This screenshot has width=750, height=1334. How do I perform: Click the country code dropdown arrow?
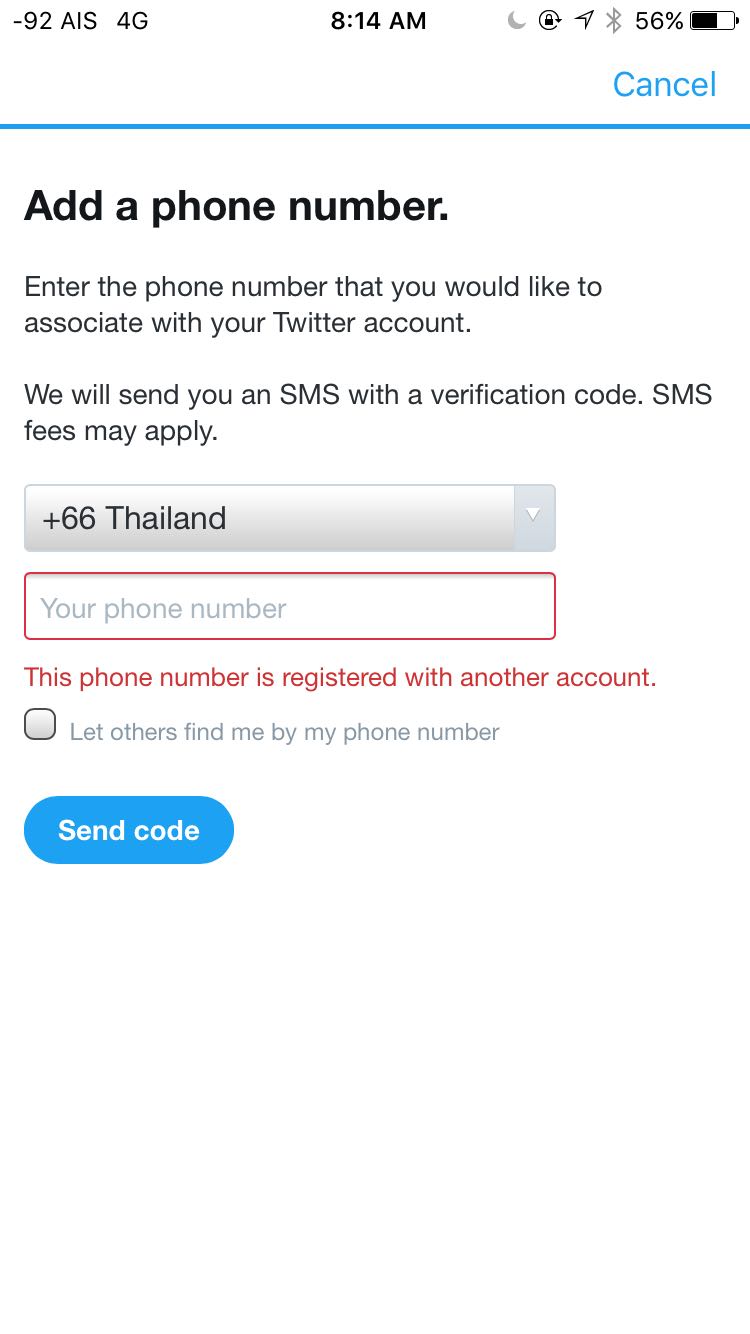click(x=533, y=516)
